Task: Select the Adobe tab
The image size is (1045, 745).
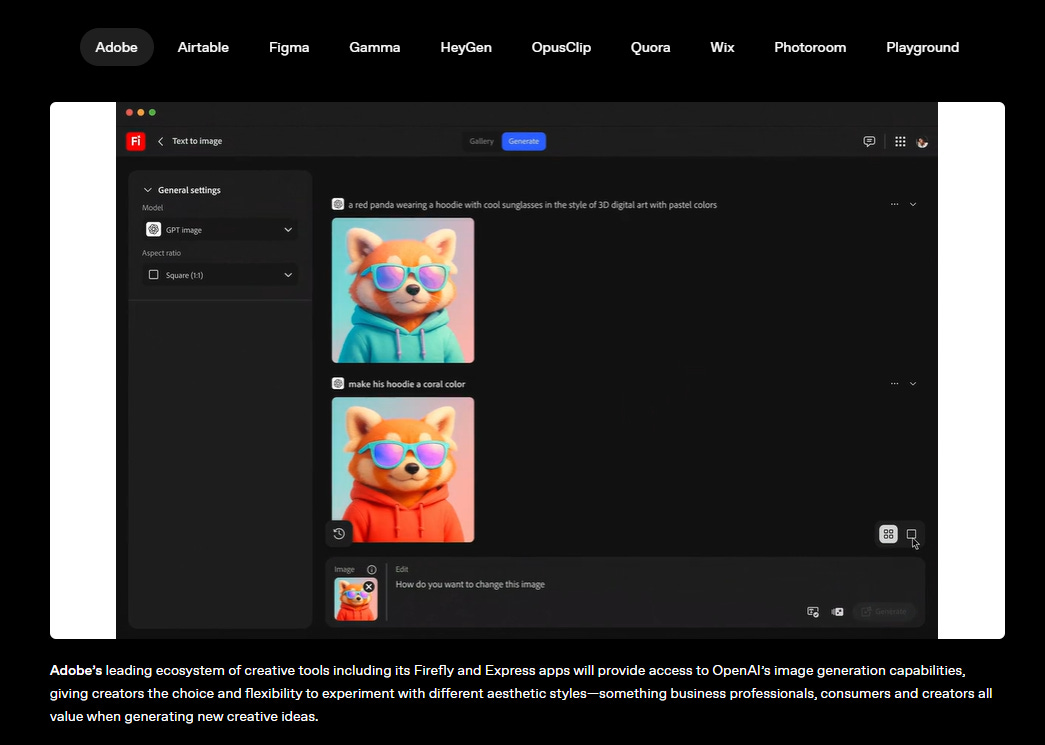Action: (x=117, y=47)
